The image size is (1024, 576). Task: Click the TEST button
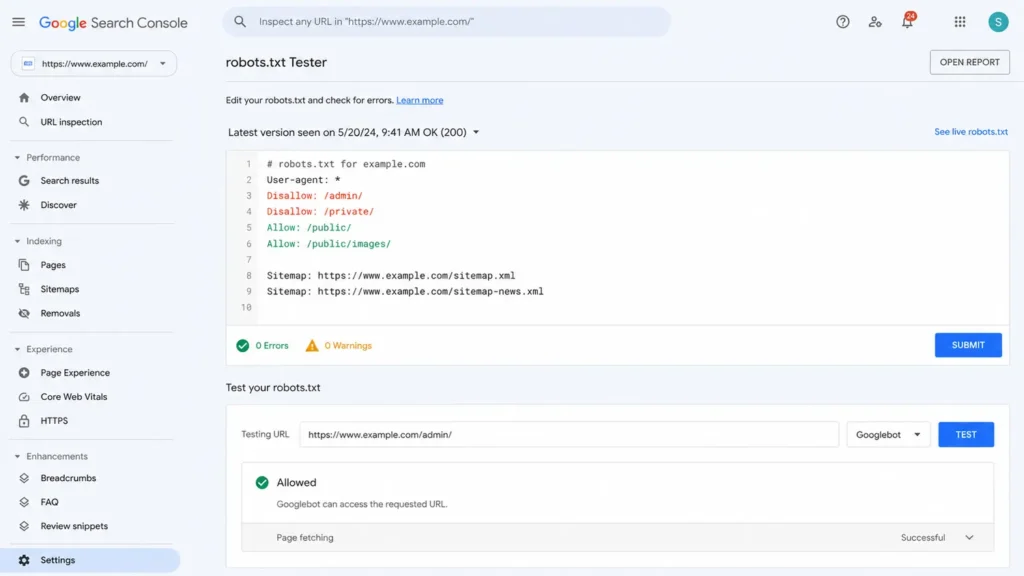[966, 434]
